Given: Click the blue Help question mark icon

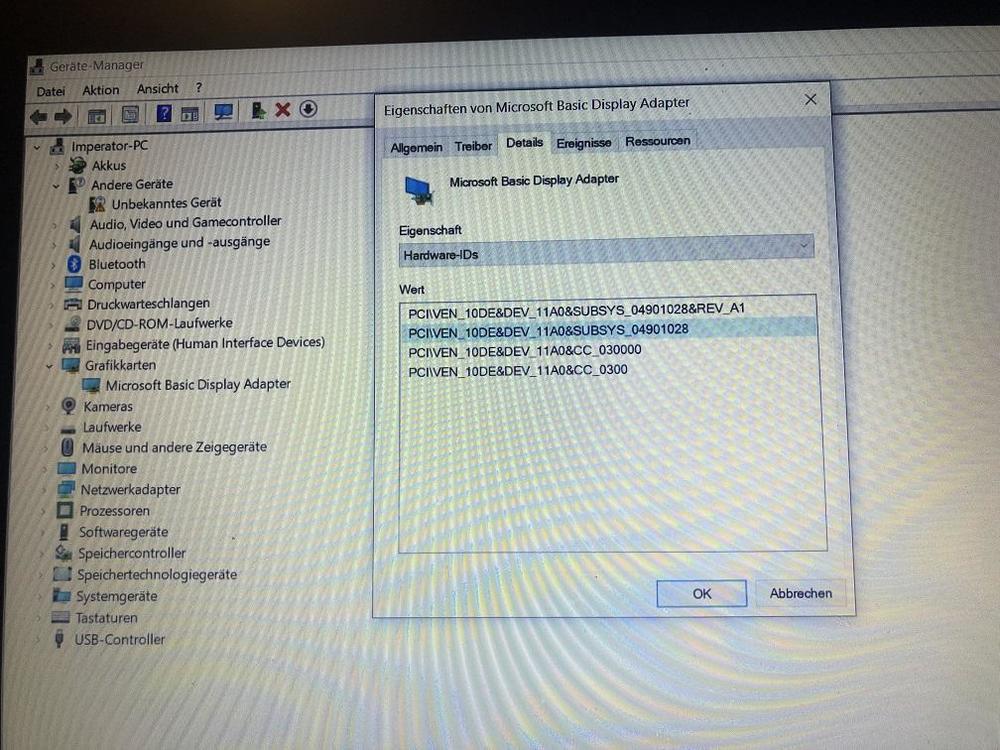Looking at the screenshot, I should click(164, 114).
